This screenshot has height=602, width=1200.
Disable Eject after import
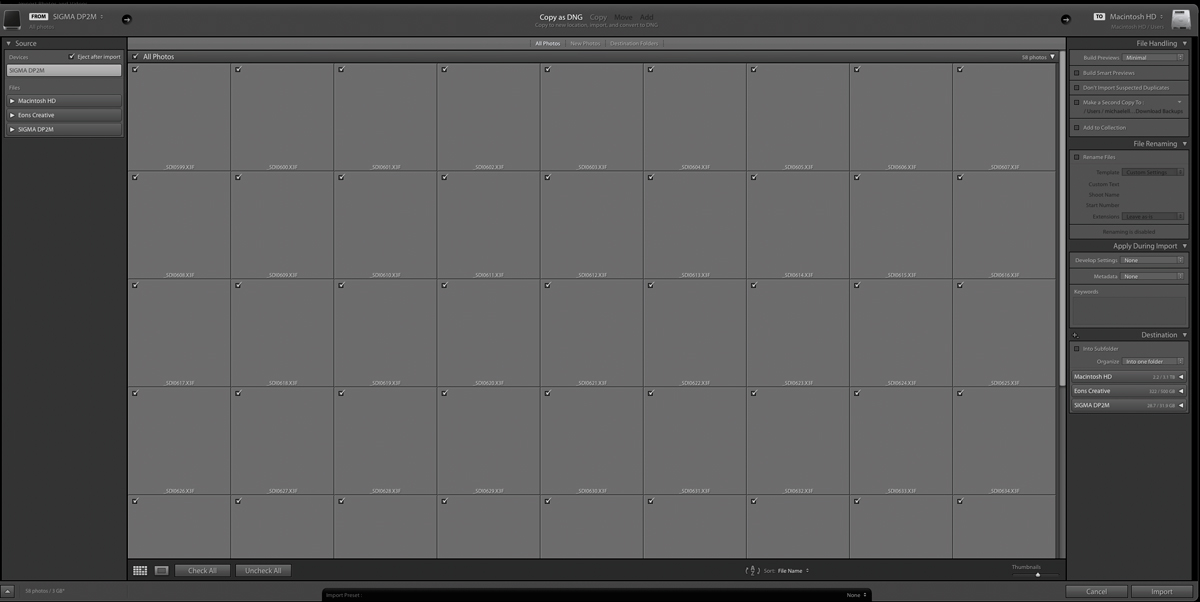click(x=71, y=56)
